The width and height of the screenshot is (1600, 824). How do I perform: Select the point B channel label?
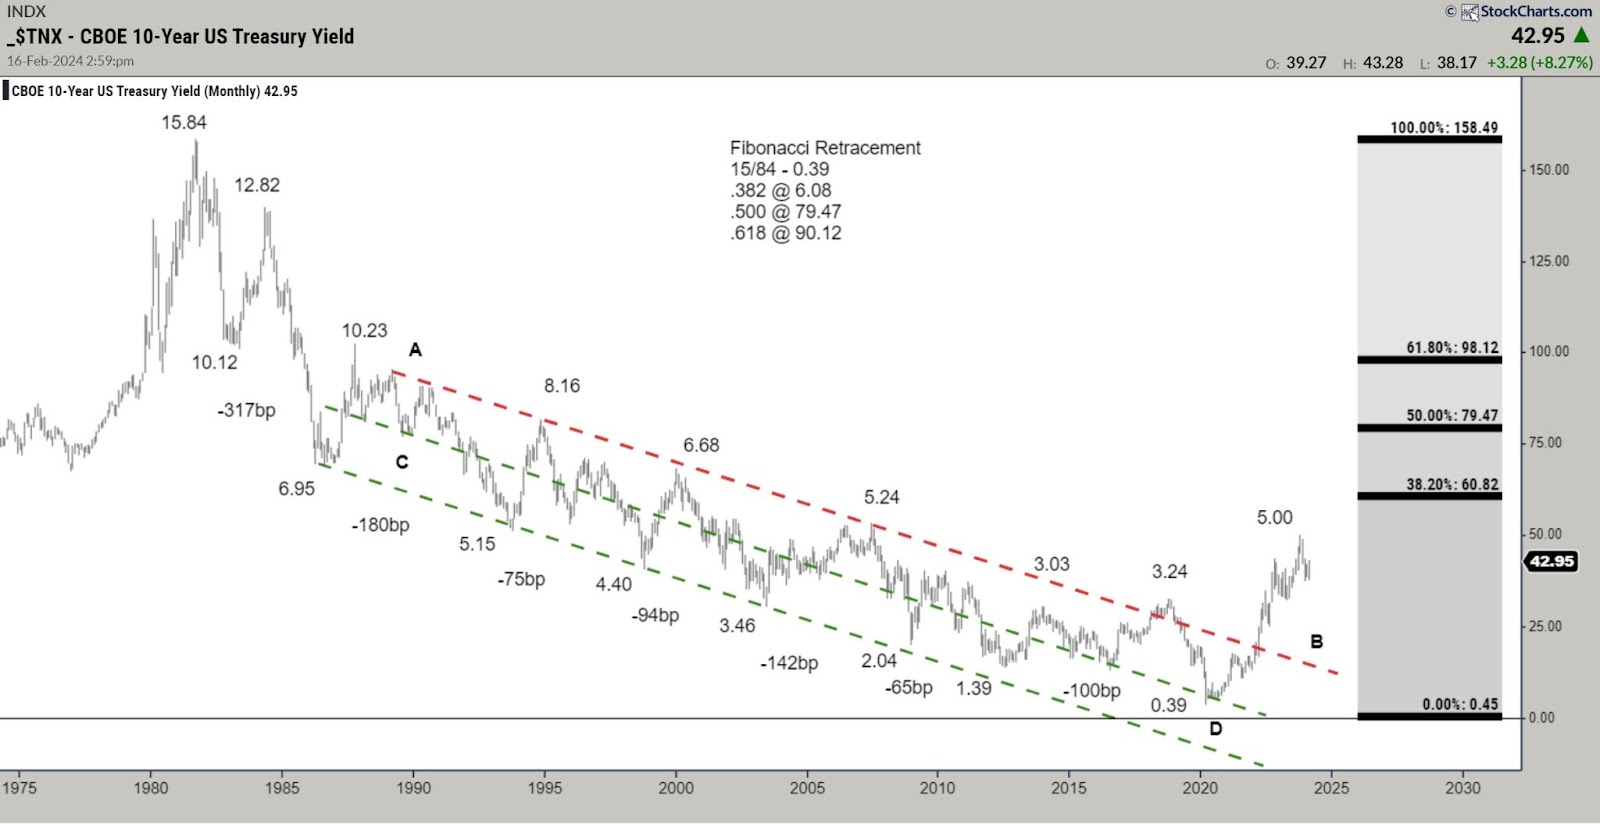pyautogui.click(x=1316, y=641)
